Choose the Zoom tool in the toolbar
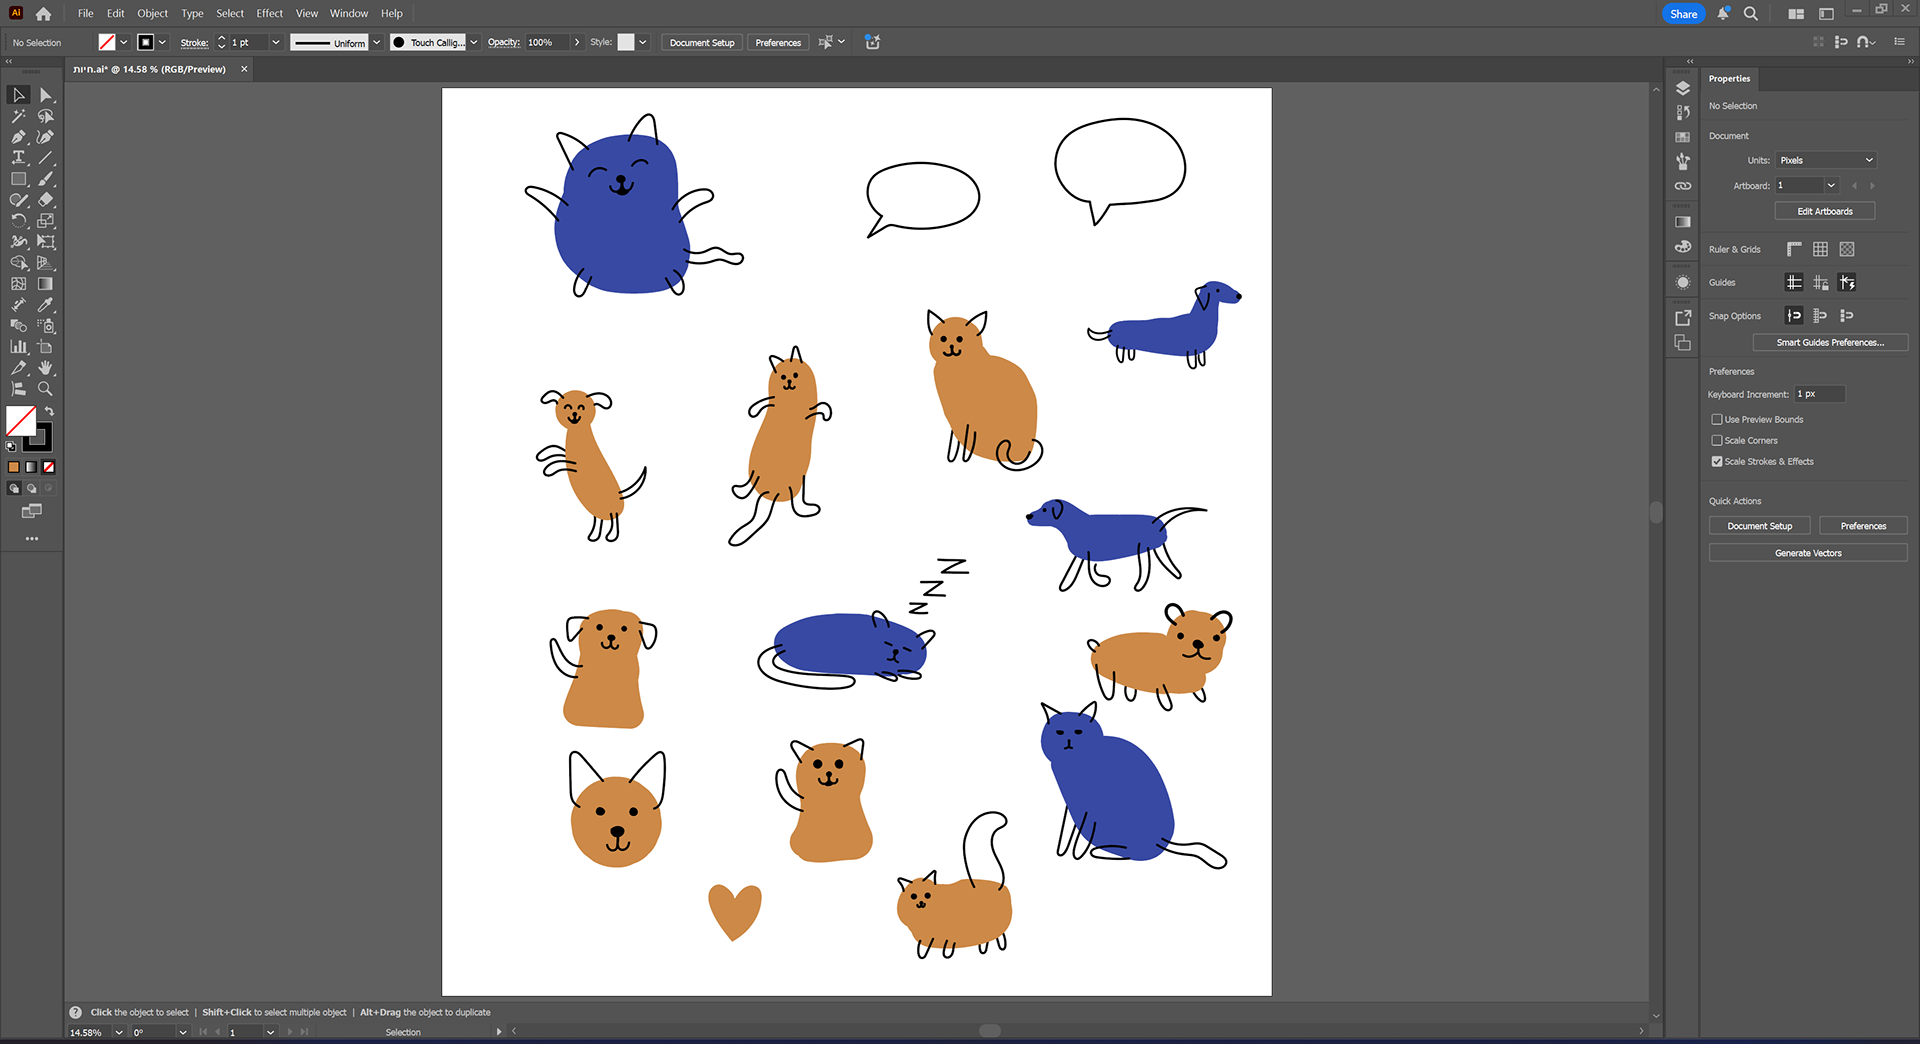 point(45,389)
